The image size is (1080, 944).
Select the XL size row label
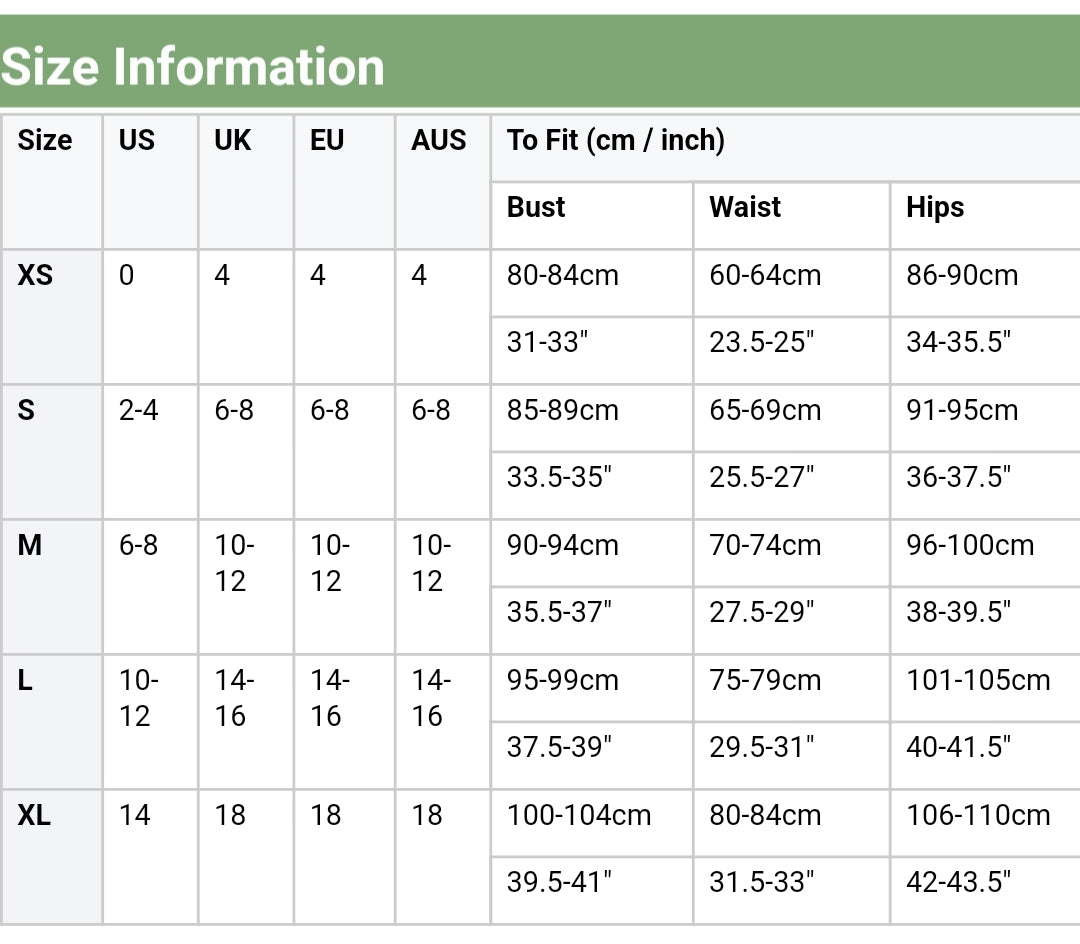click(34, 816)
